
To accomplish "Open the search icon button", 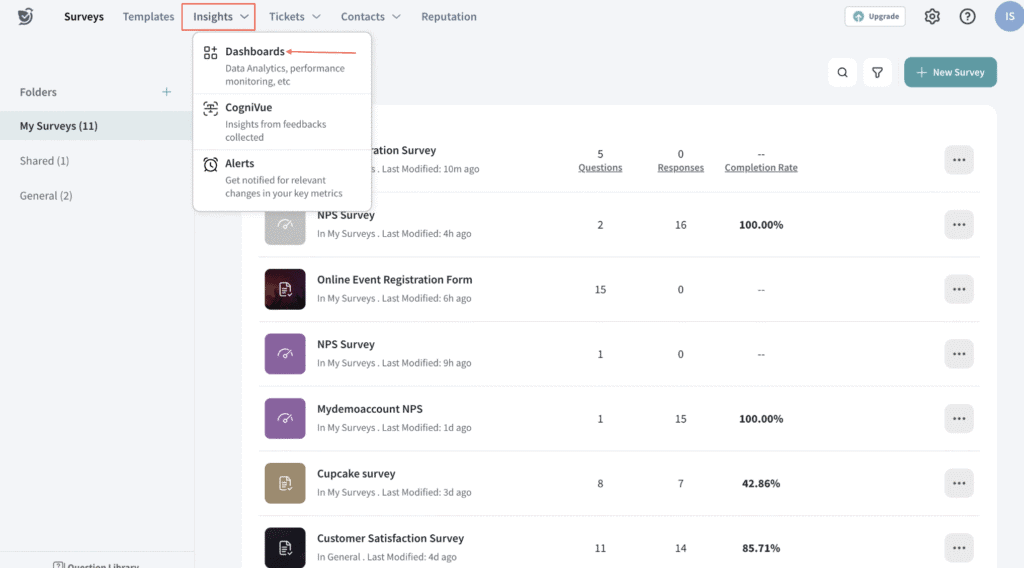I will point(842,72).
